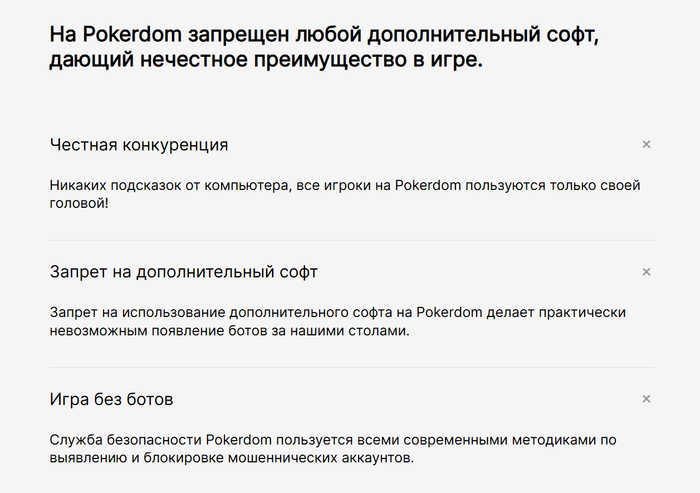
Task: Collapse the "Честная конкуренция" section via its × icon
Action: point(646,145)
